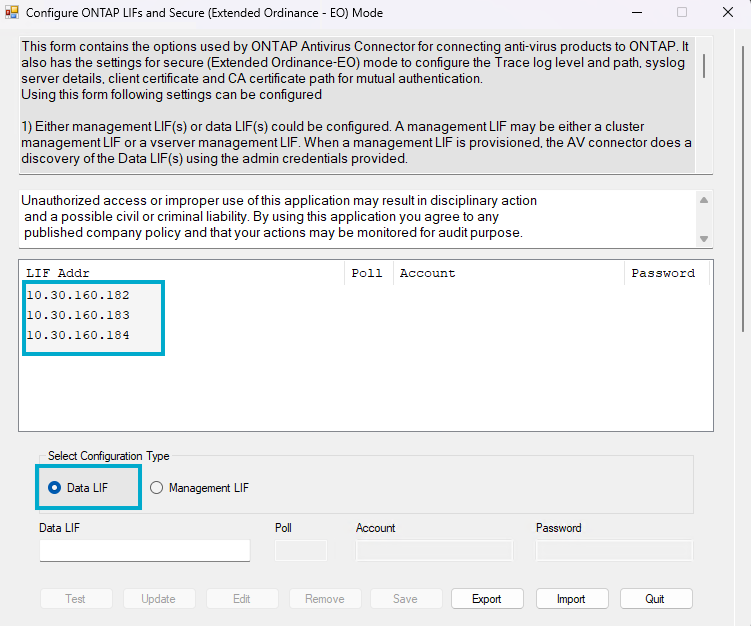Click the application icon in the title bar
The image size is (751, 626).
[12, 13]
